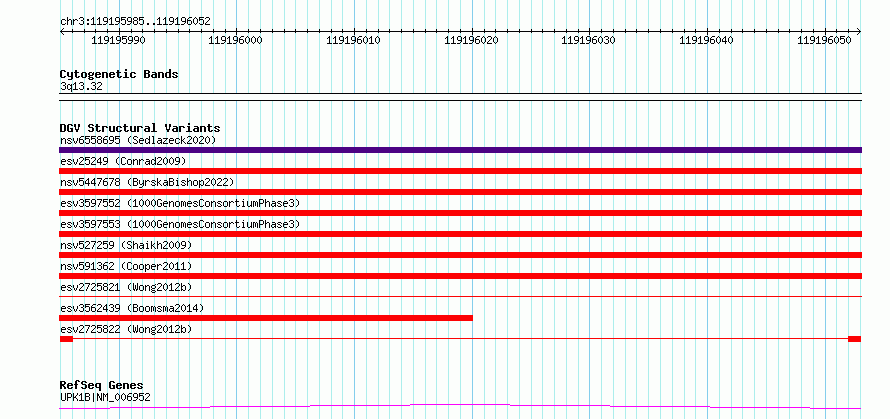Click ruler position 119196020
Image resolution: width=890 pixels, height=419 pixels.
point(472,40)
